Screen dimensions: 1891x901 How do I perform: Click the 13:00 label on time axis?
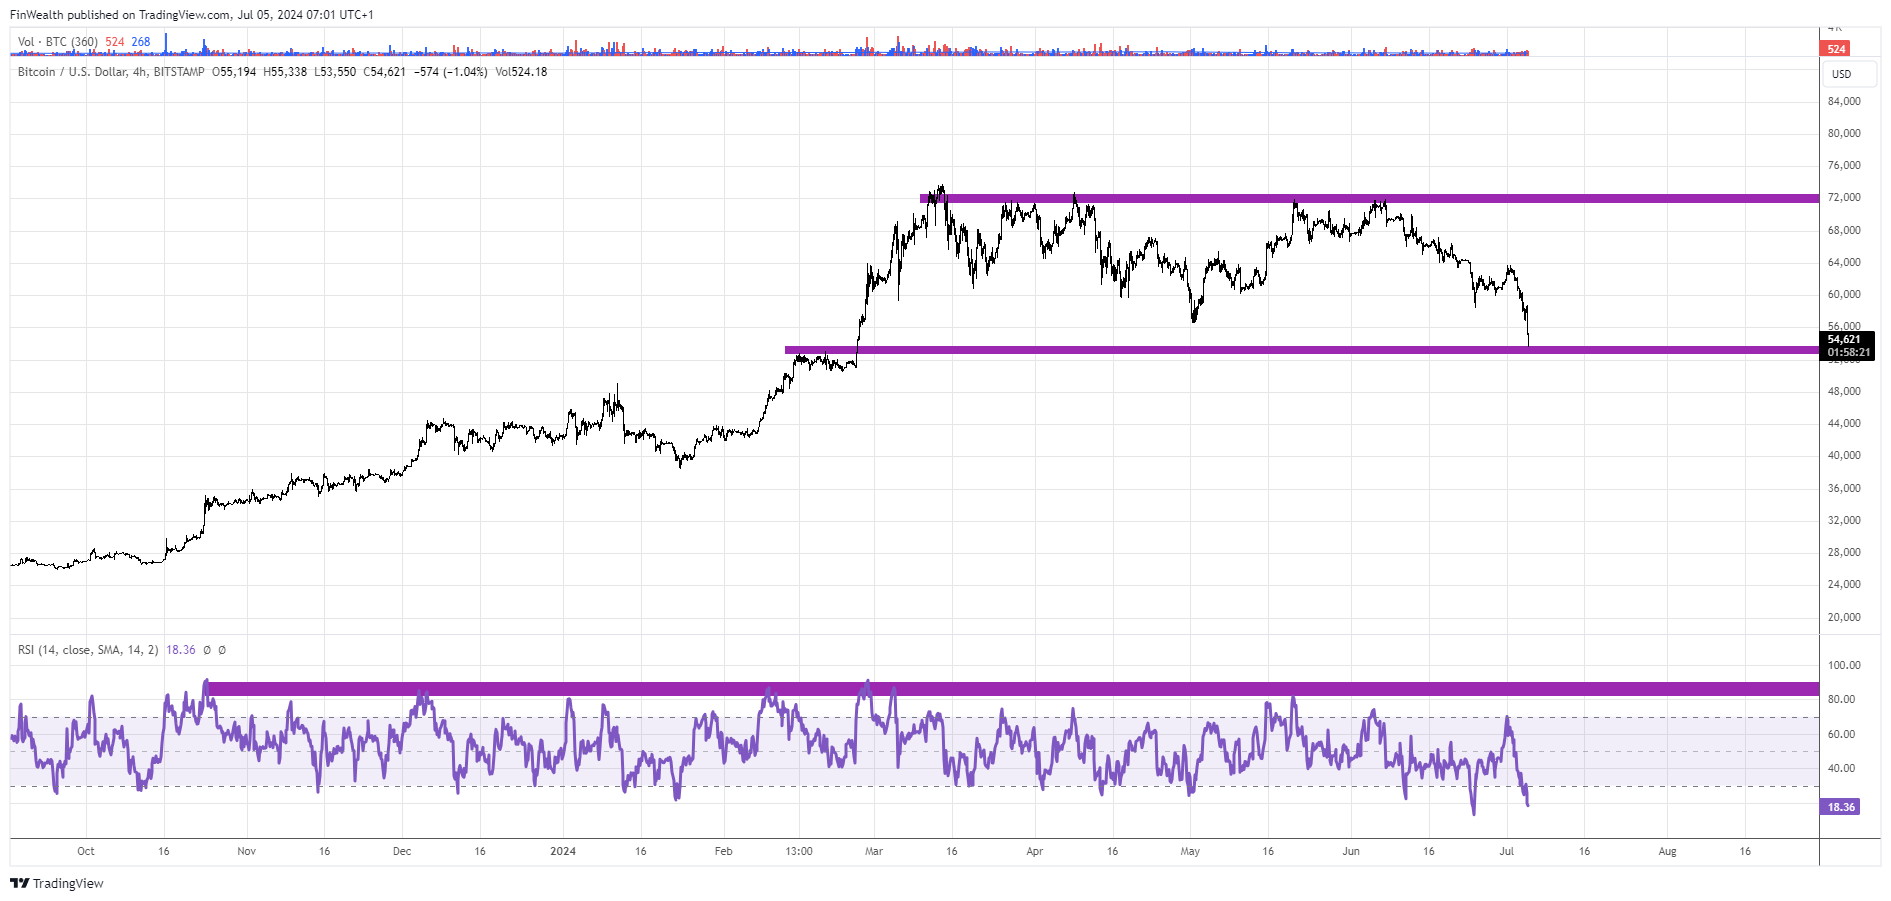[x=799, y=851]
